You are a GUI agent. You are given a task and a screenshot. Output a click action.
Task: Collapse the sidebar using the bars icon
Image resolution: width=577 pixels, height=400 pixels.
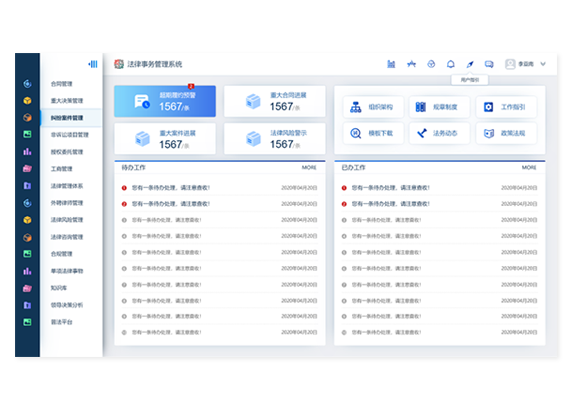click(x=93, y=64)
